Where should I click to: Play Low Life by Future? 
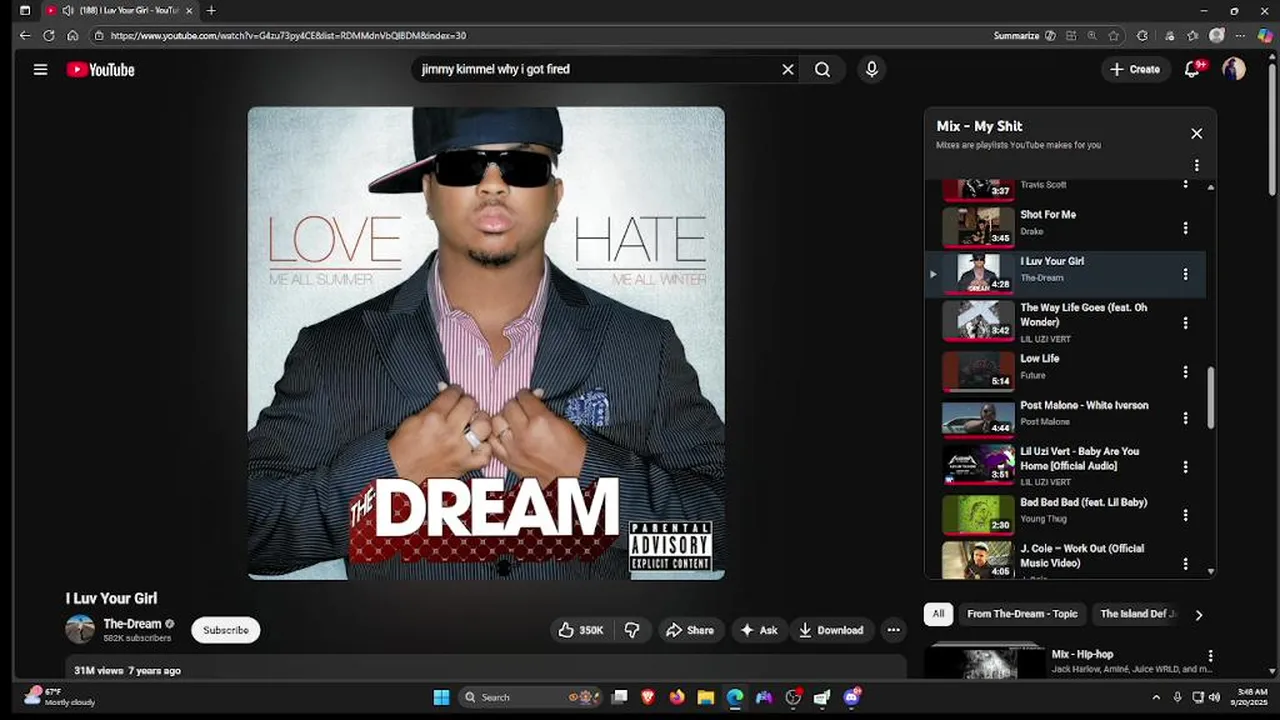[978, 371]
